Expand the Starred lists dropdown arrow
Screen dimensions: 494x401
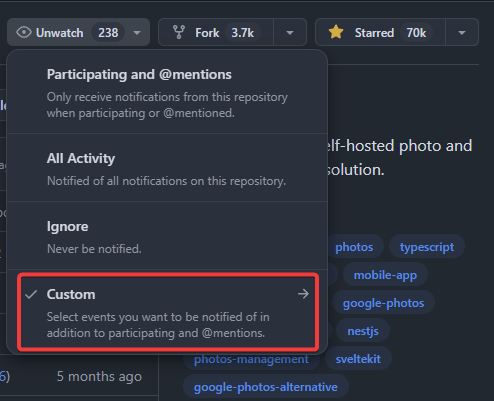(x=462, y=33)
